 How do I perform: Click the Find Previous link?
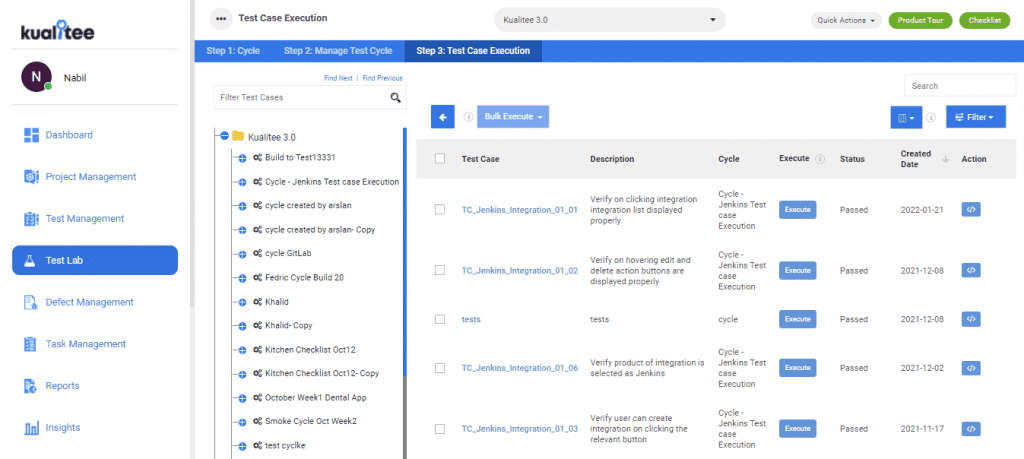383,78
